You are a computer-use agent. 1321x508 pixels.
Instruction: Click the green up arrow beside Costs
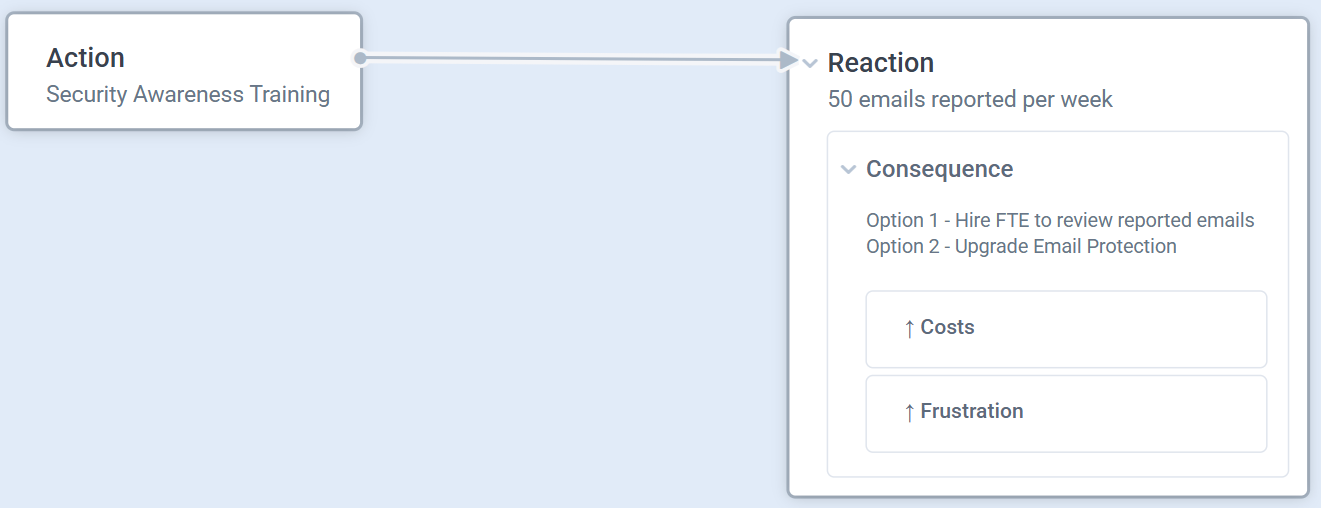(x=909, y=328)
